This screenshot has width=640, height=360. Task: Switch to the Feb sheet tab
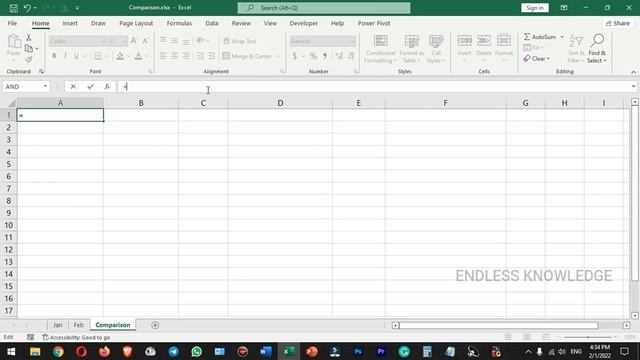(x=78, y=325)
